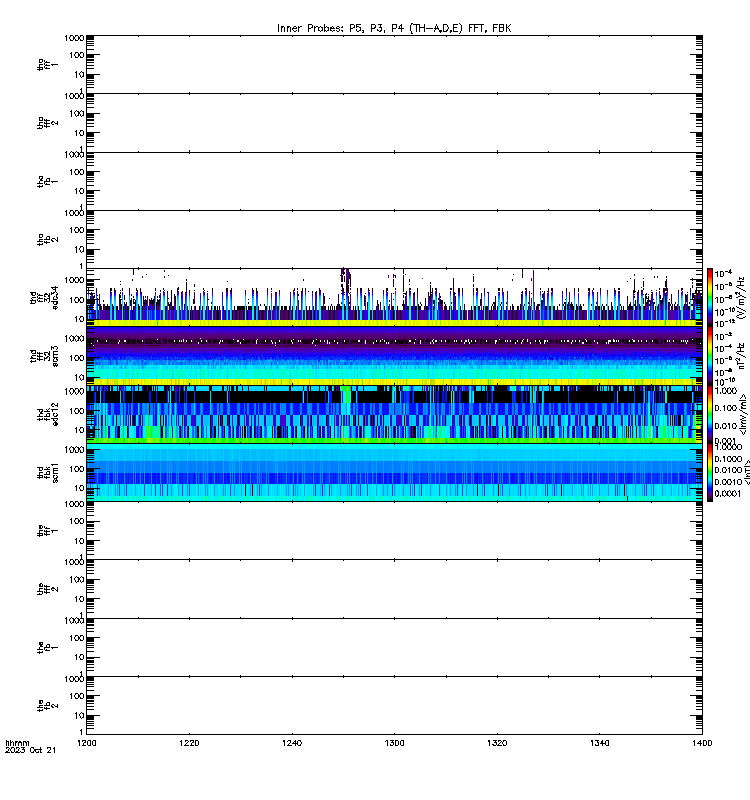The width and height of the screenshot is (750, 800).
Task: Click the 'hhmm' axis unit label
Action: (x=17, y=743)
